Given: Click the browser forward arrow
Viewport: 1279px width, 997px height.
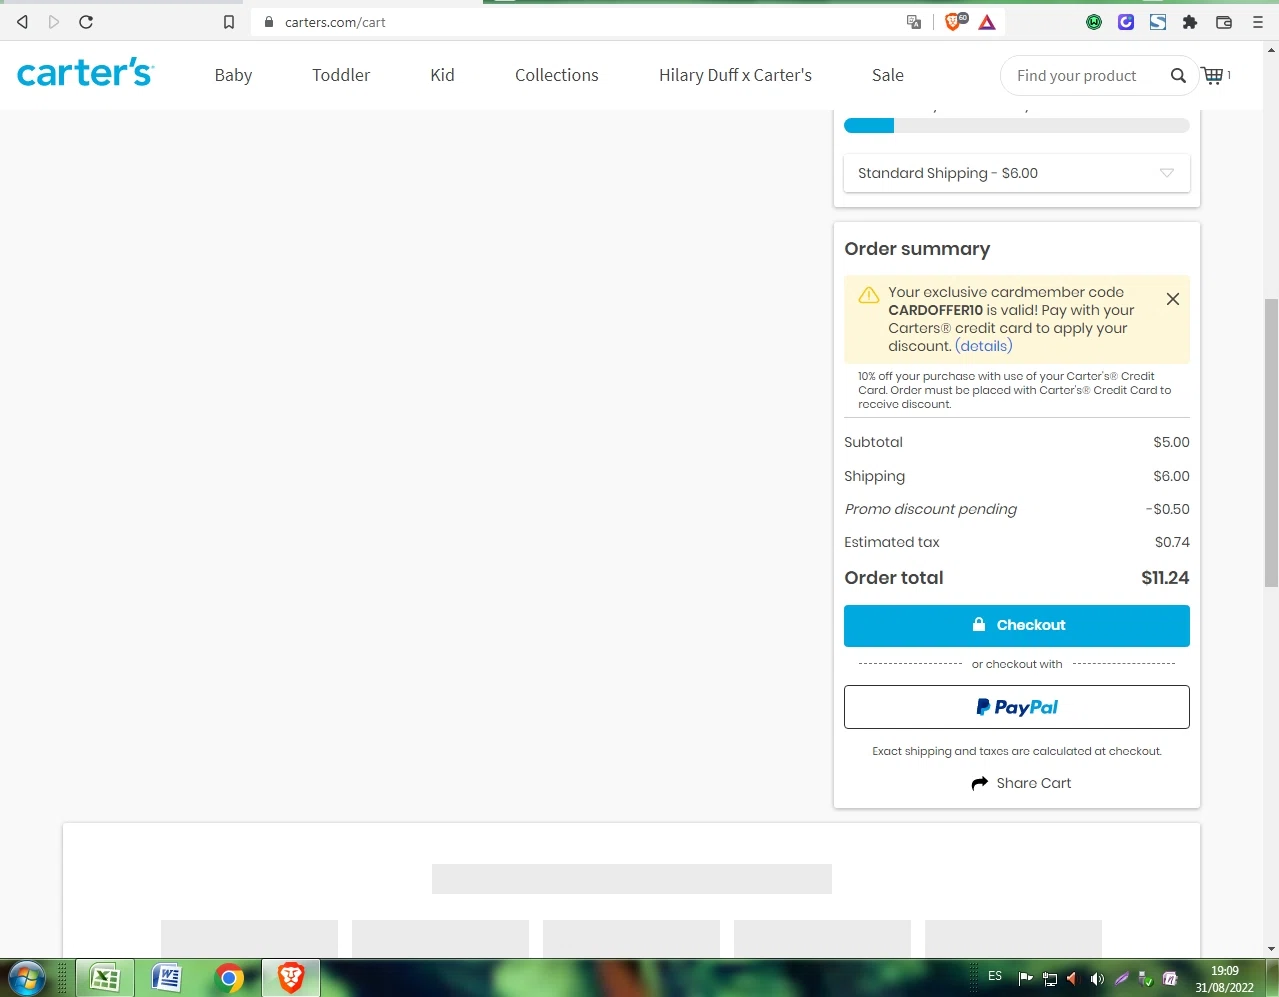Looking at the screenshot, I should [x=54, y=22].
